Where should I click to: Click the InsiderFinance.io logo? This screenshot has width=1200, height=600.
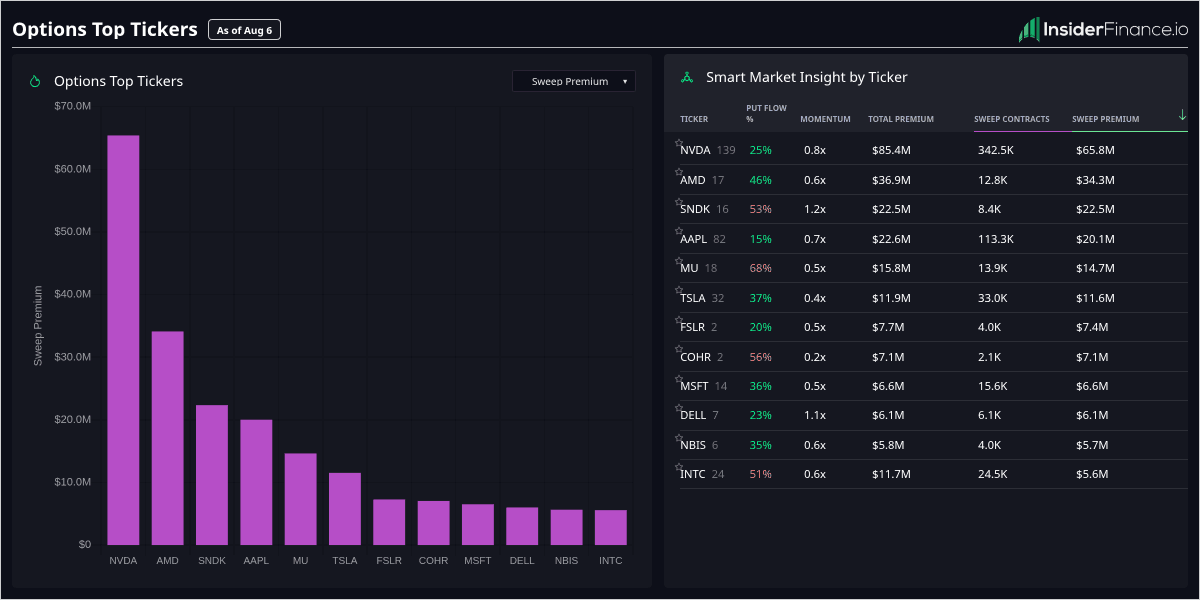pos(1103,30)
